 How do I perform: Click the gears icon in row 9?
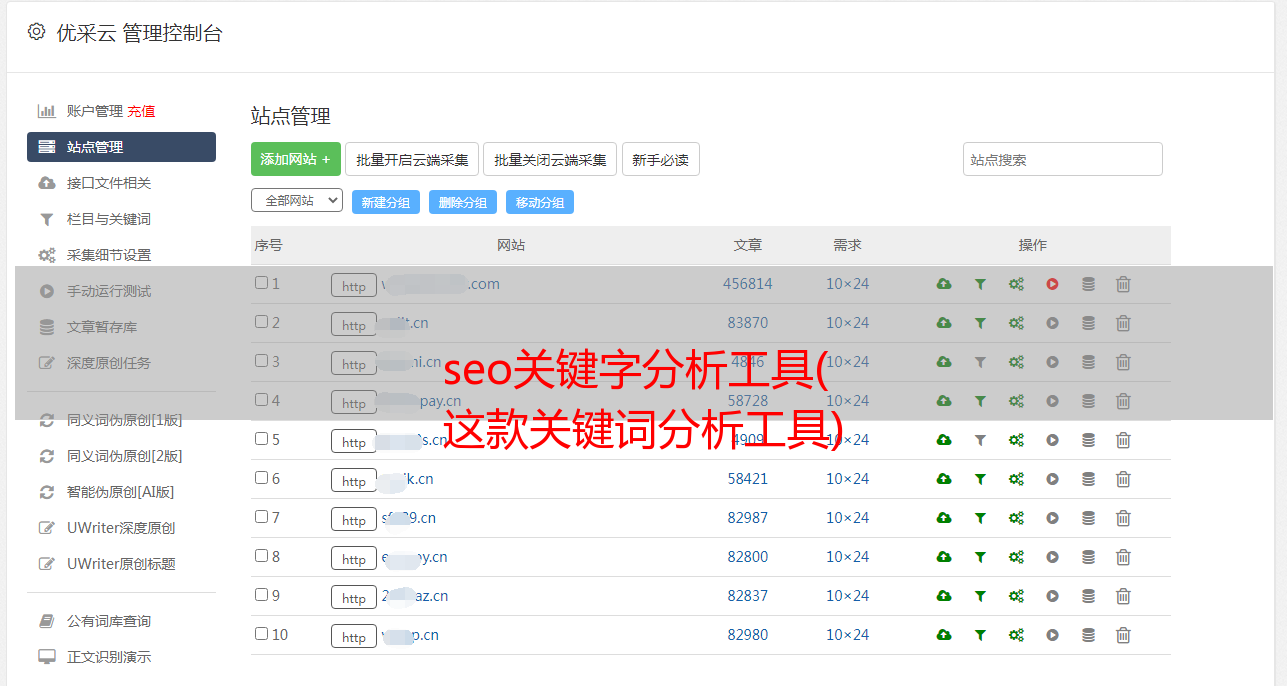pos(1016,596)
